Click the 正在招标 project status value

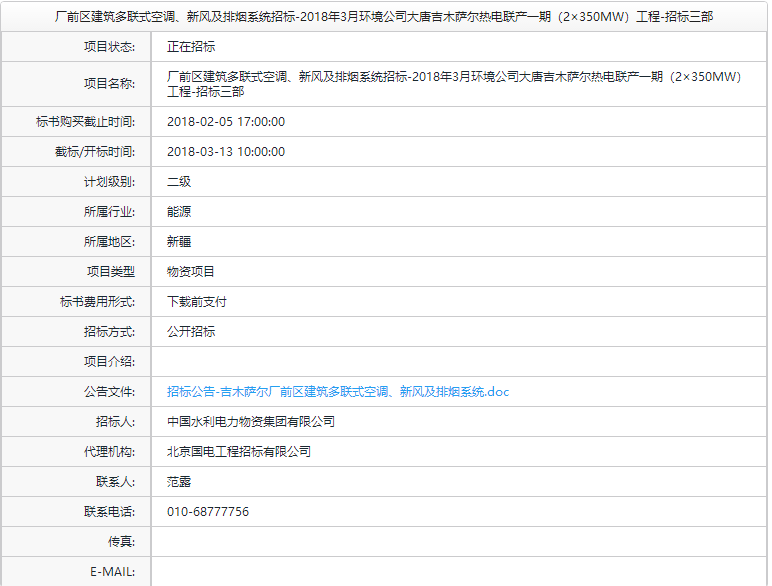coord(191,47)
